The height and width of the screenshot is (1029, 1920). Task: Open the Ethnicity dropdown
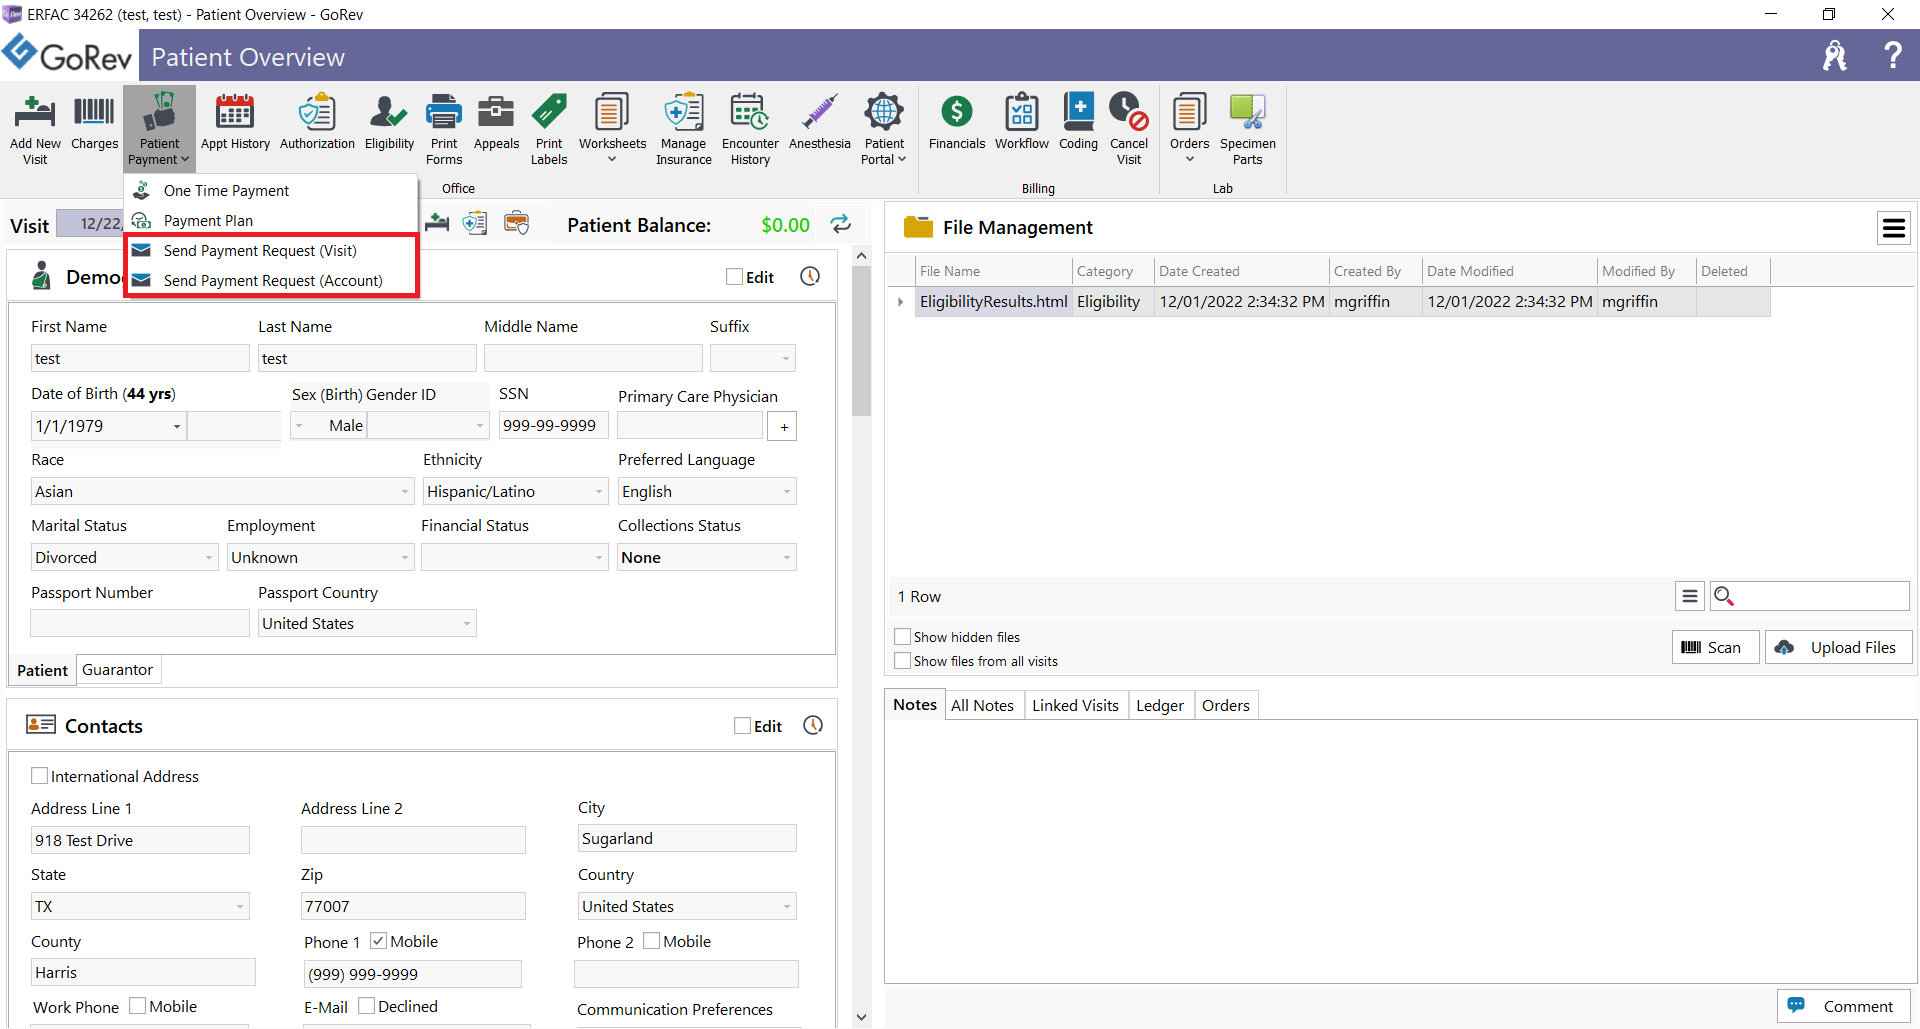[x=599, y=491]
